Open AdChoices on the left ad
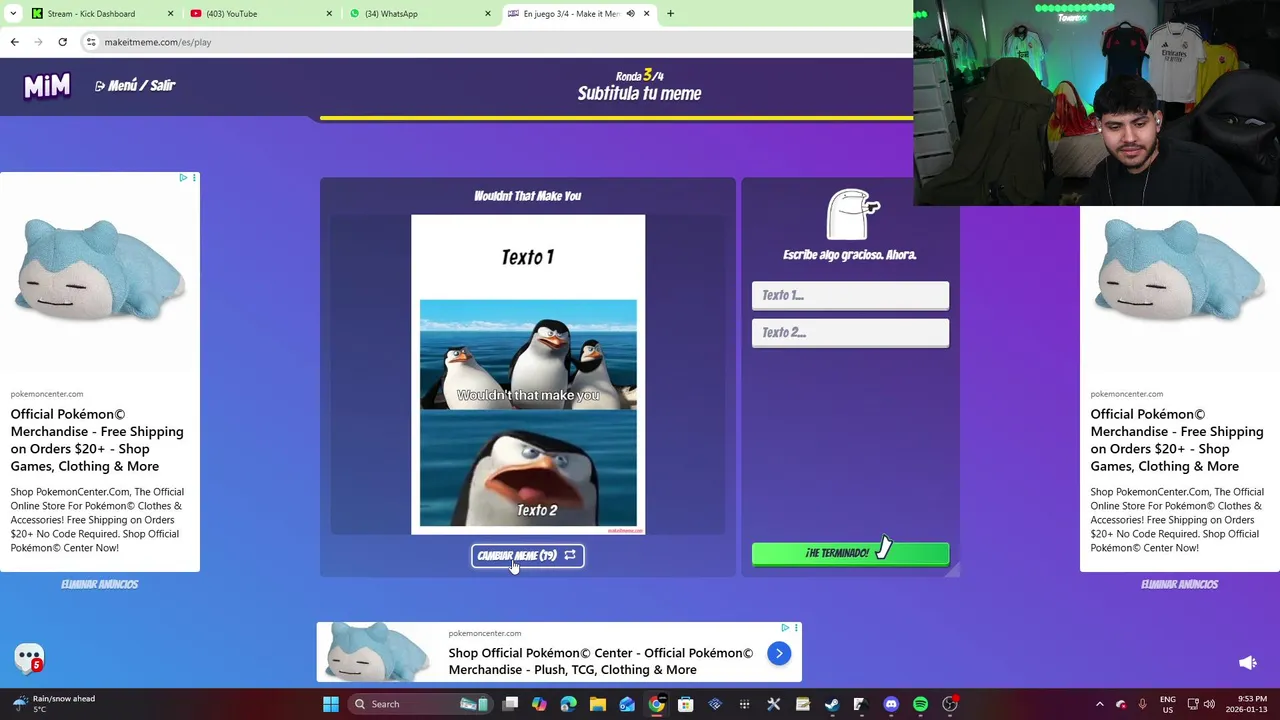Image resolution: width=1280 pixels, height=720 pixels. (x=183, y=178)
